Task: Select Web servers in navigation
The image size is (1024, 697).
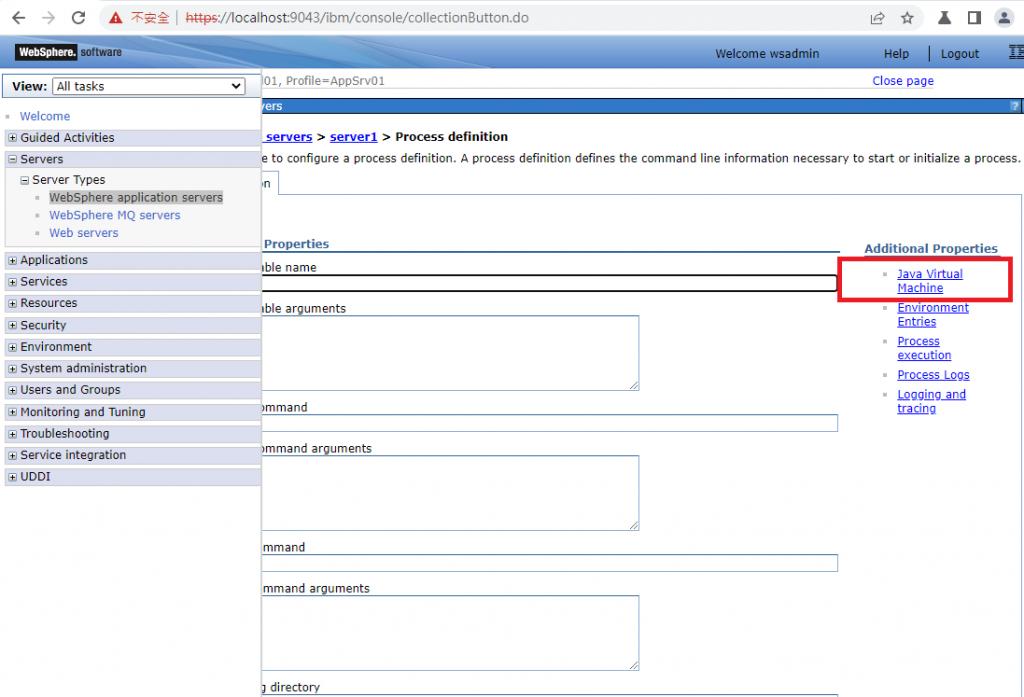Action: [84, 233]
